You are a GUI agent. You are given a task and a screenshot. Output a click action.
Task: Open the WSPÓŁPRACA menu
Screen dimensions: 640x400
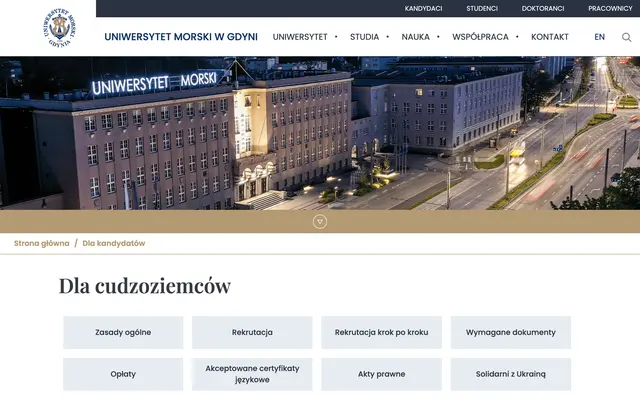(x=480, y=37)
